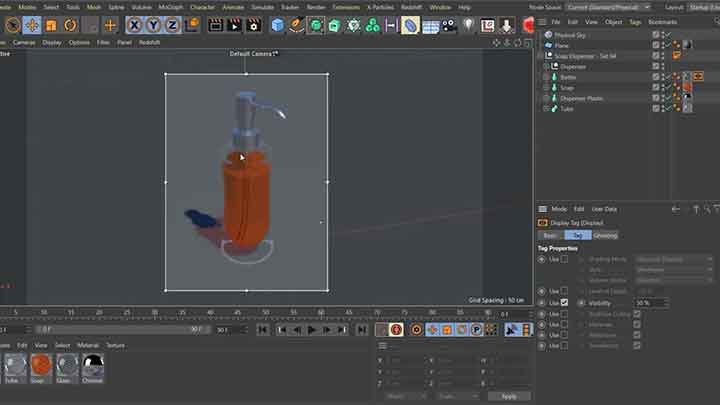Select the Rotate tool
Image resolution: width=720 pixels, height=405 pixels.
tap(70, 25)
